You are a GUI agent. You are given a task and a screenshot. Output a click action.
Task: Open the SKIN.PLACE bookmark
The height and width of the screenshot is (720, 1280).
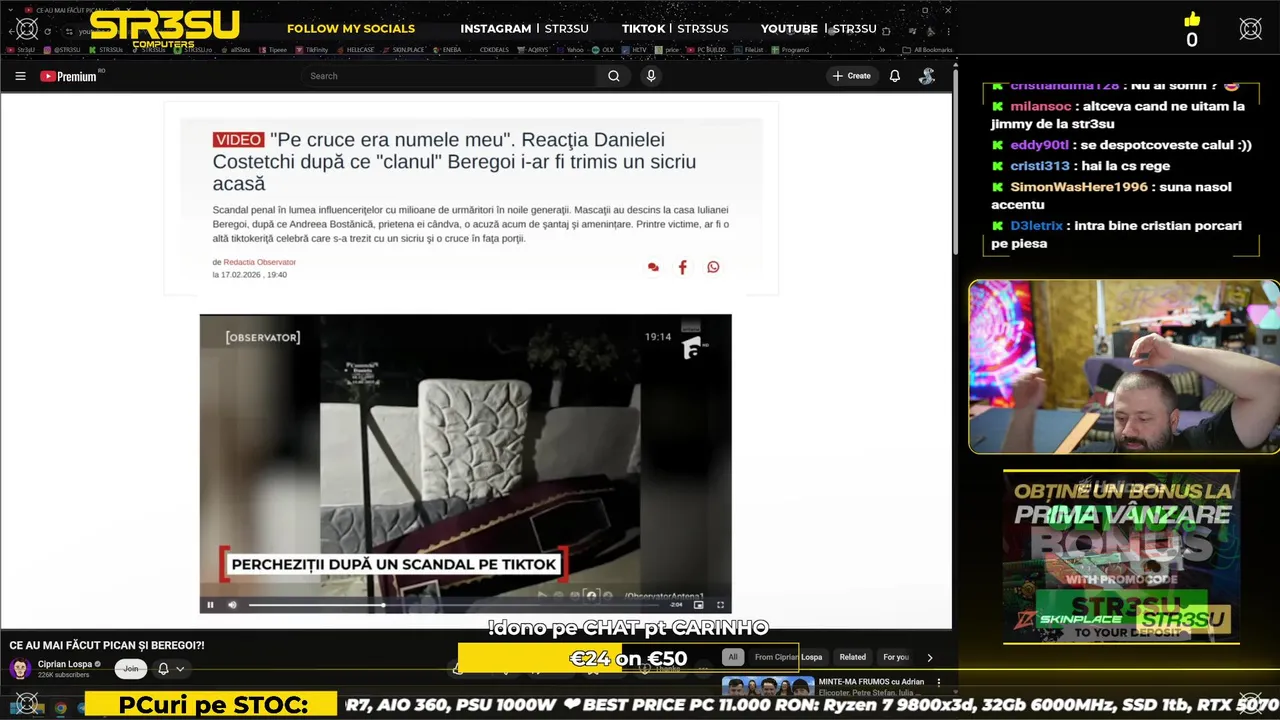point(404,49)
